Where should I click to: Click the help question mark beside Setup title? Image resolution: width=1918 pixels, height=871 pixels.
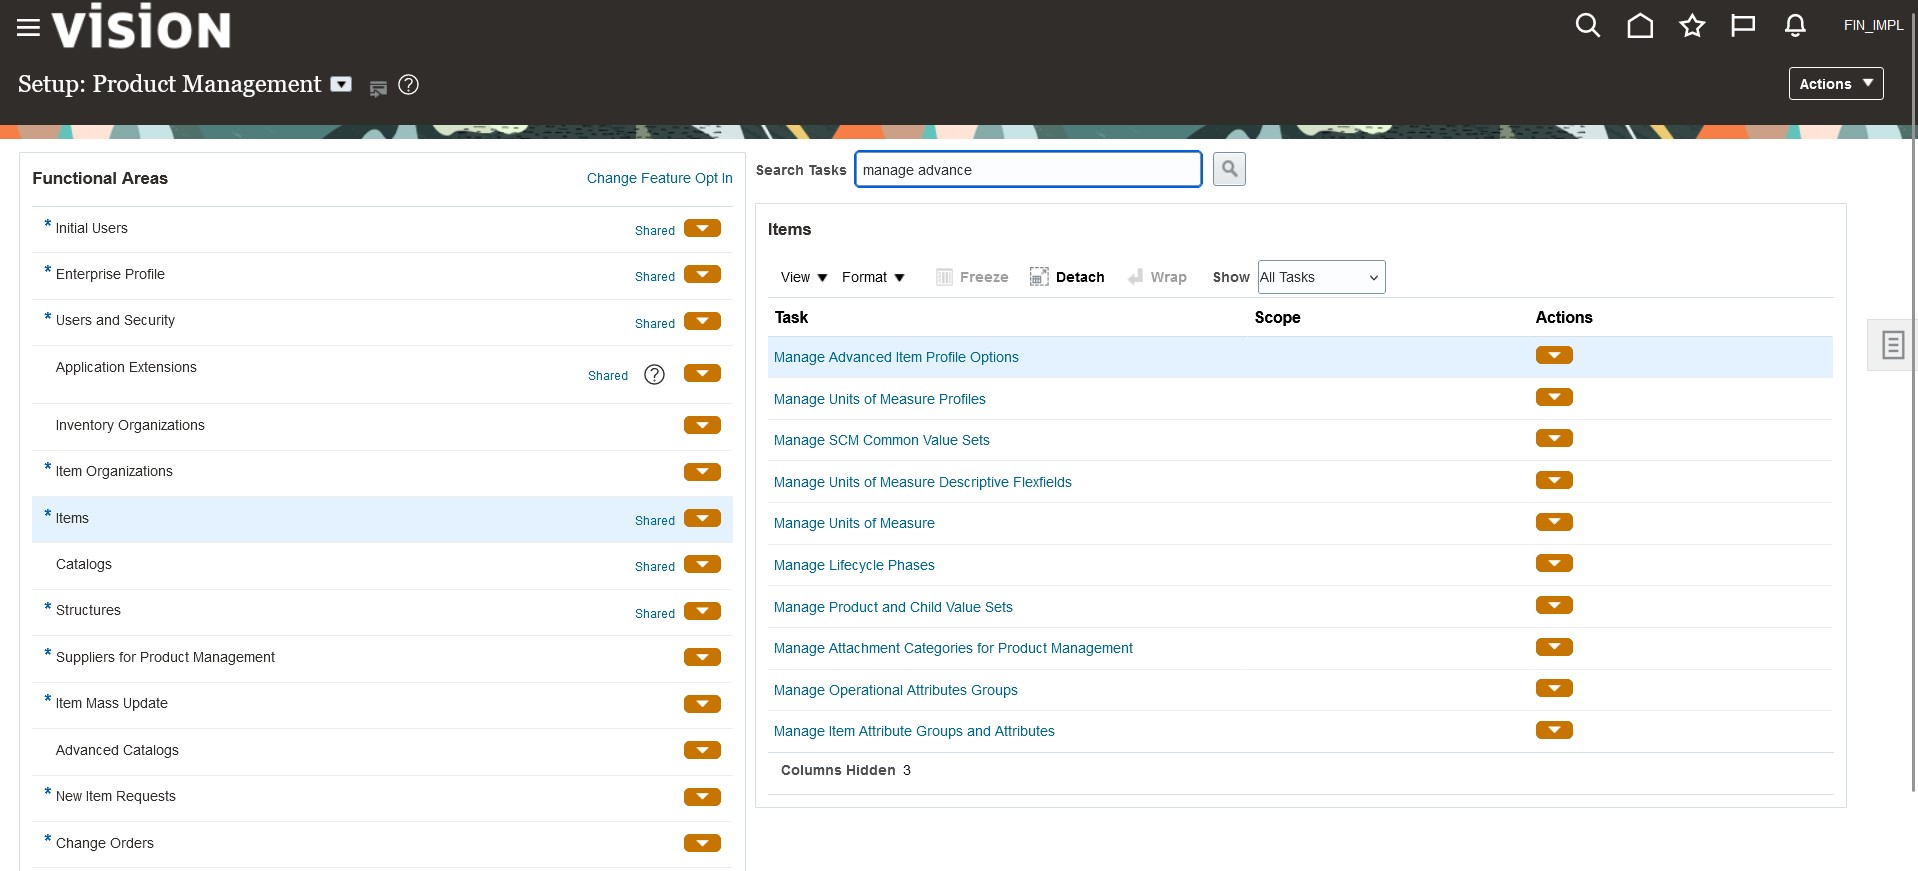pos(408,85)
